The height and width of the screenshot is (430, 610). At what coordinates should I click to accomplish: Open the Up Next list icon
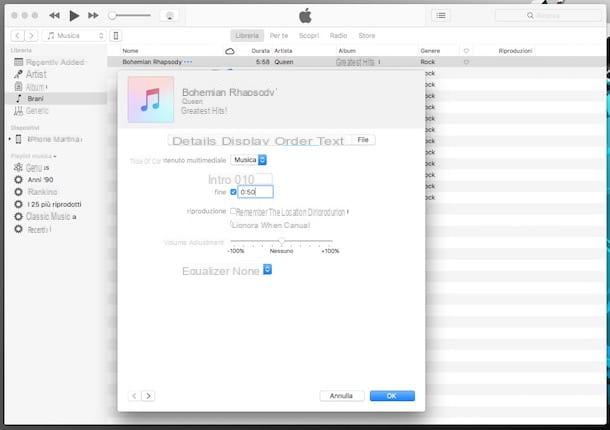[441, 16]
